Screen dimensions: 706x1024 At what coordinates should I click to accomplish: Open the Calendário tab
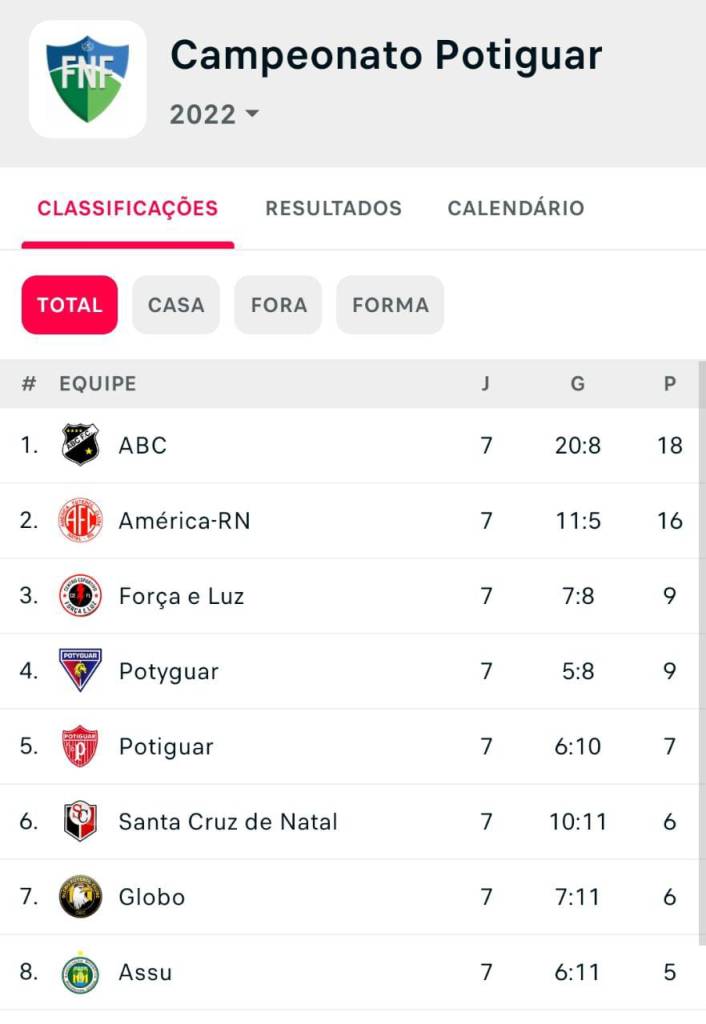(515, 208)
